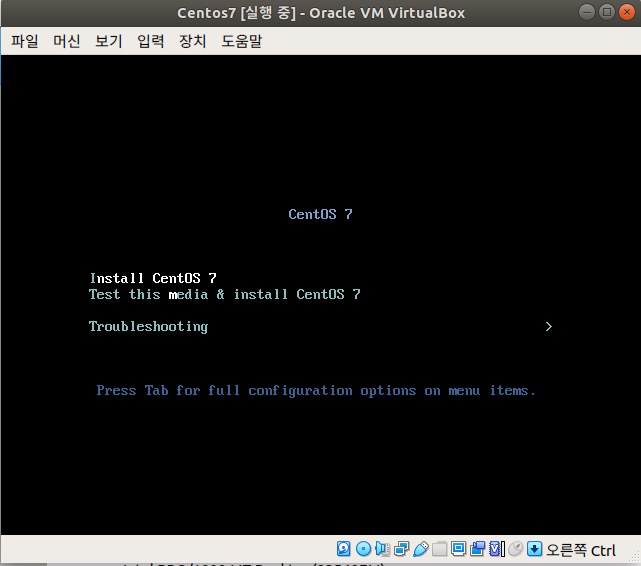Select Test this media & install CentOS 7
Viewport: 641px width, 566px height.
tap(225, 294)
